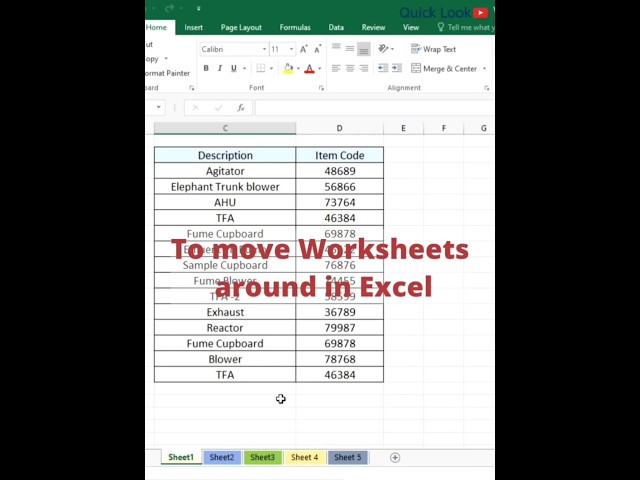Click inside the formula bar input
Screen dimensions: 640x480
click(375, 108)
